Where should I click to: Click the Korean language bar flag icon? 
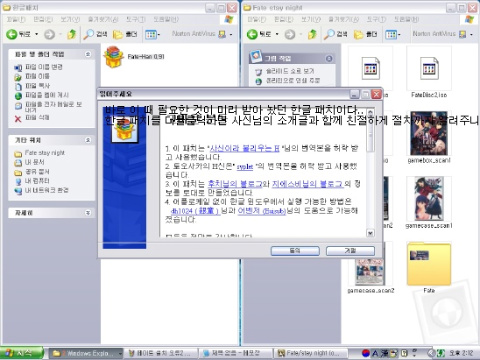point(366,353)
